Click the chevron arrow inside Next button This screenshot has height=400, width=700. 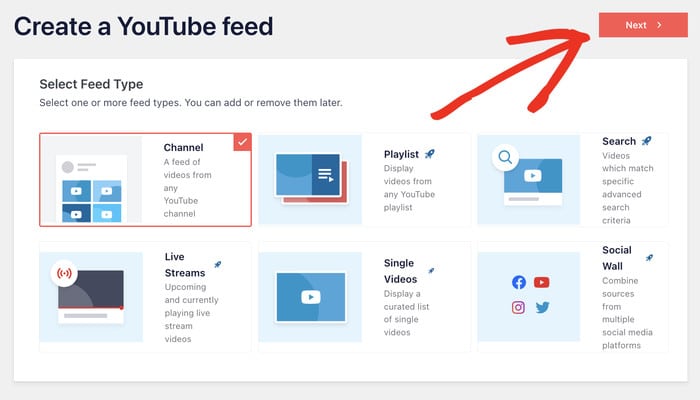pos(659,25)
